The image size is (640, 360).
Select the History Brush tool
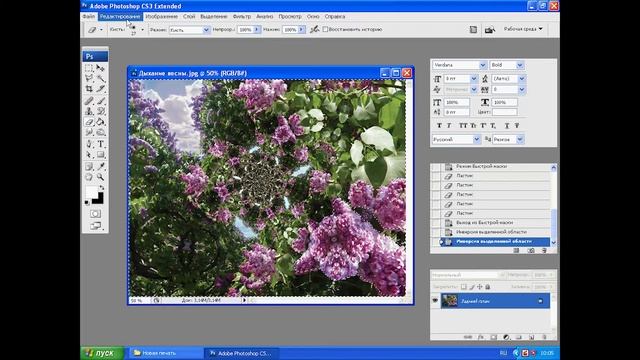100,111
